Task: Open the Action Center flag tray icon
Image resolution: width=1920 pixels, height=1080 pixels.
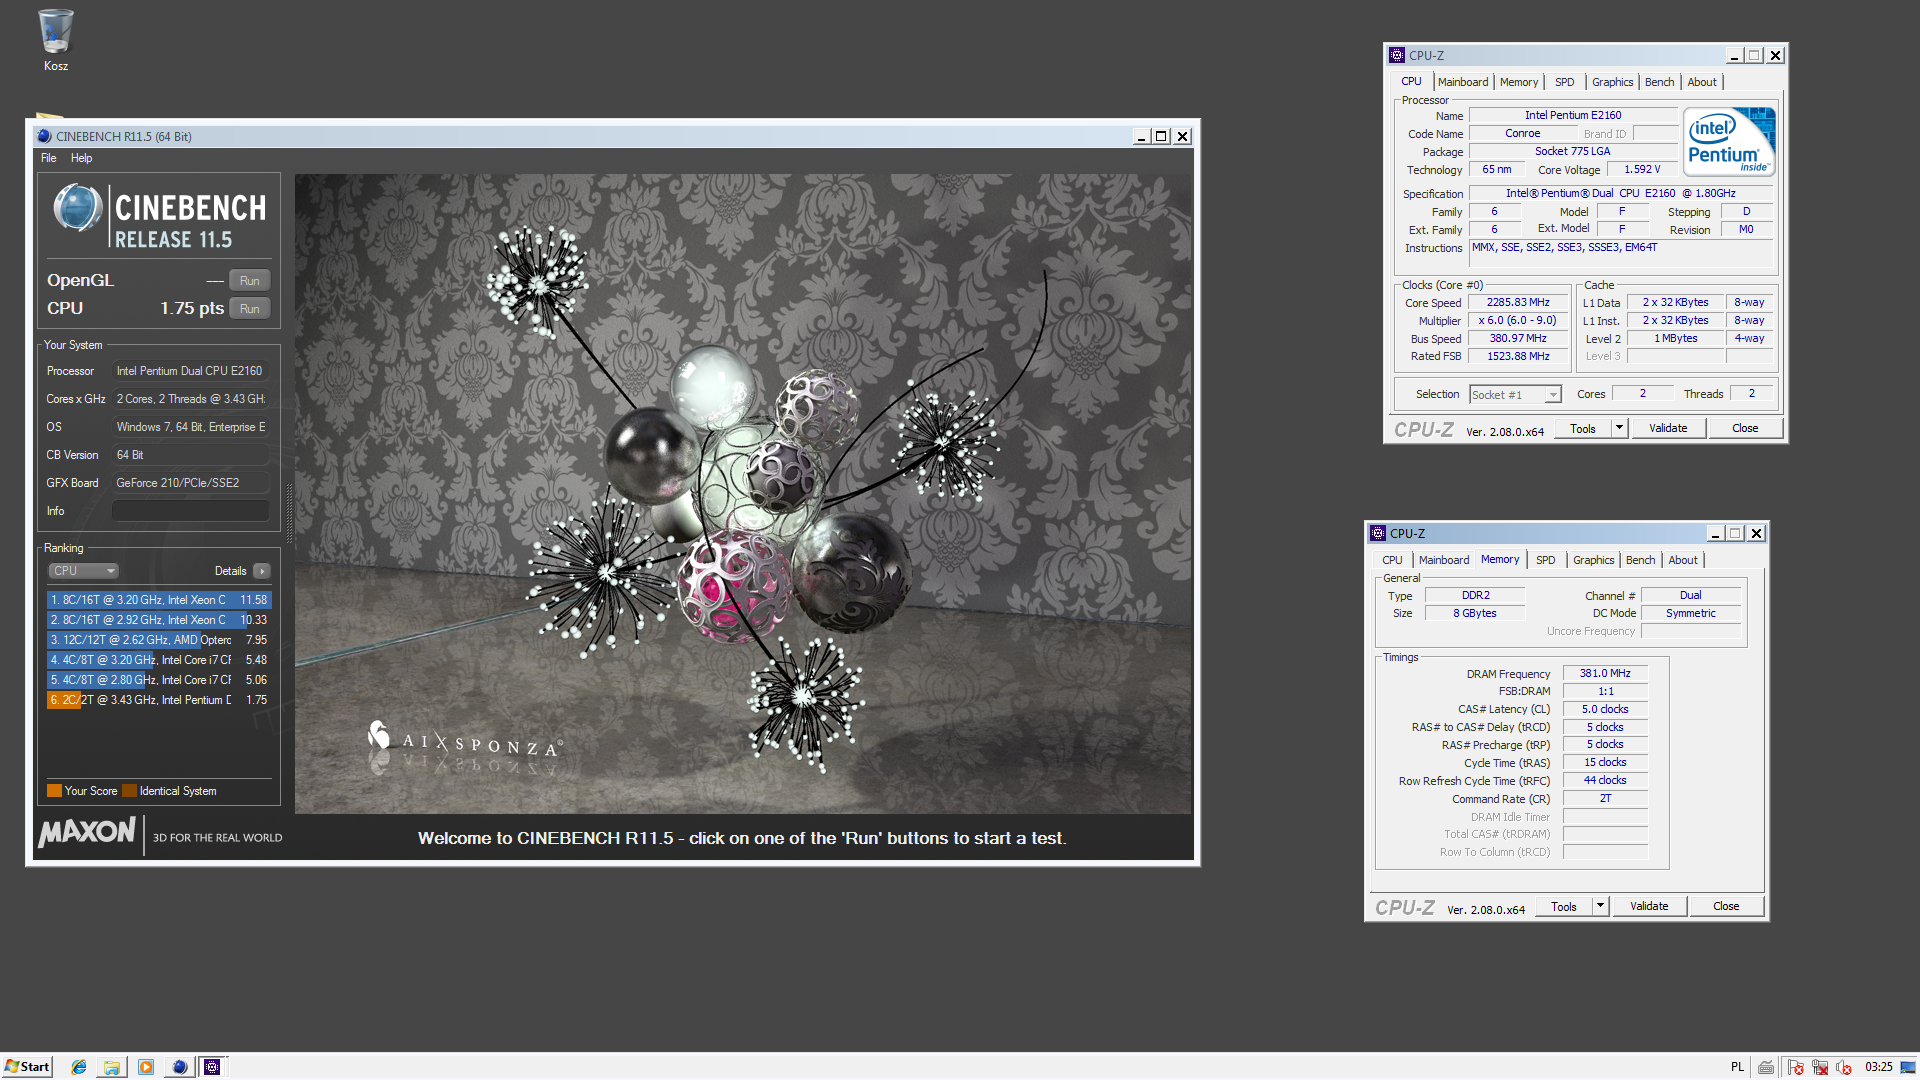Action: click(x=1795, y=1067)
